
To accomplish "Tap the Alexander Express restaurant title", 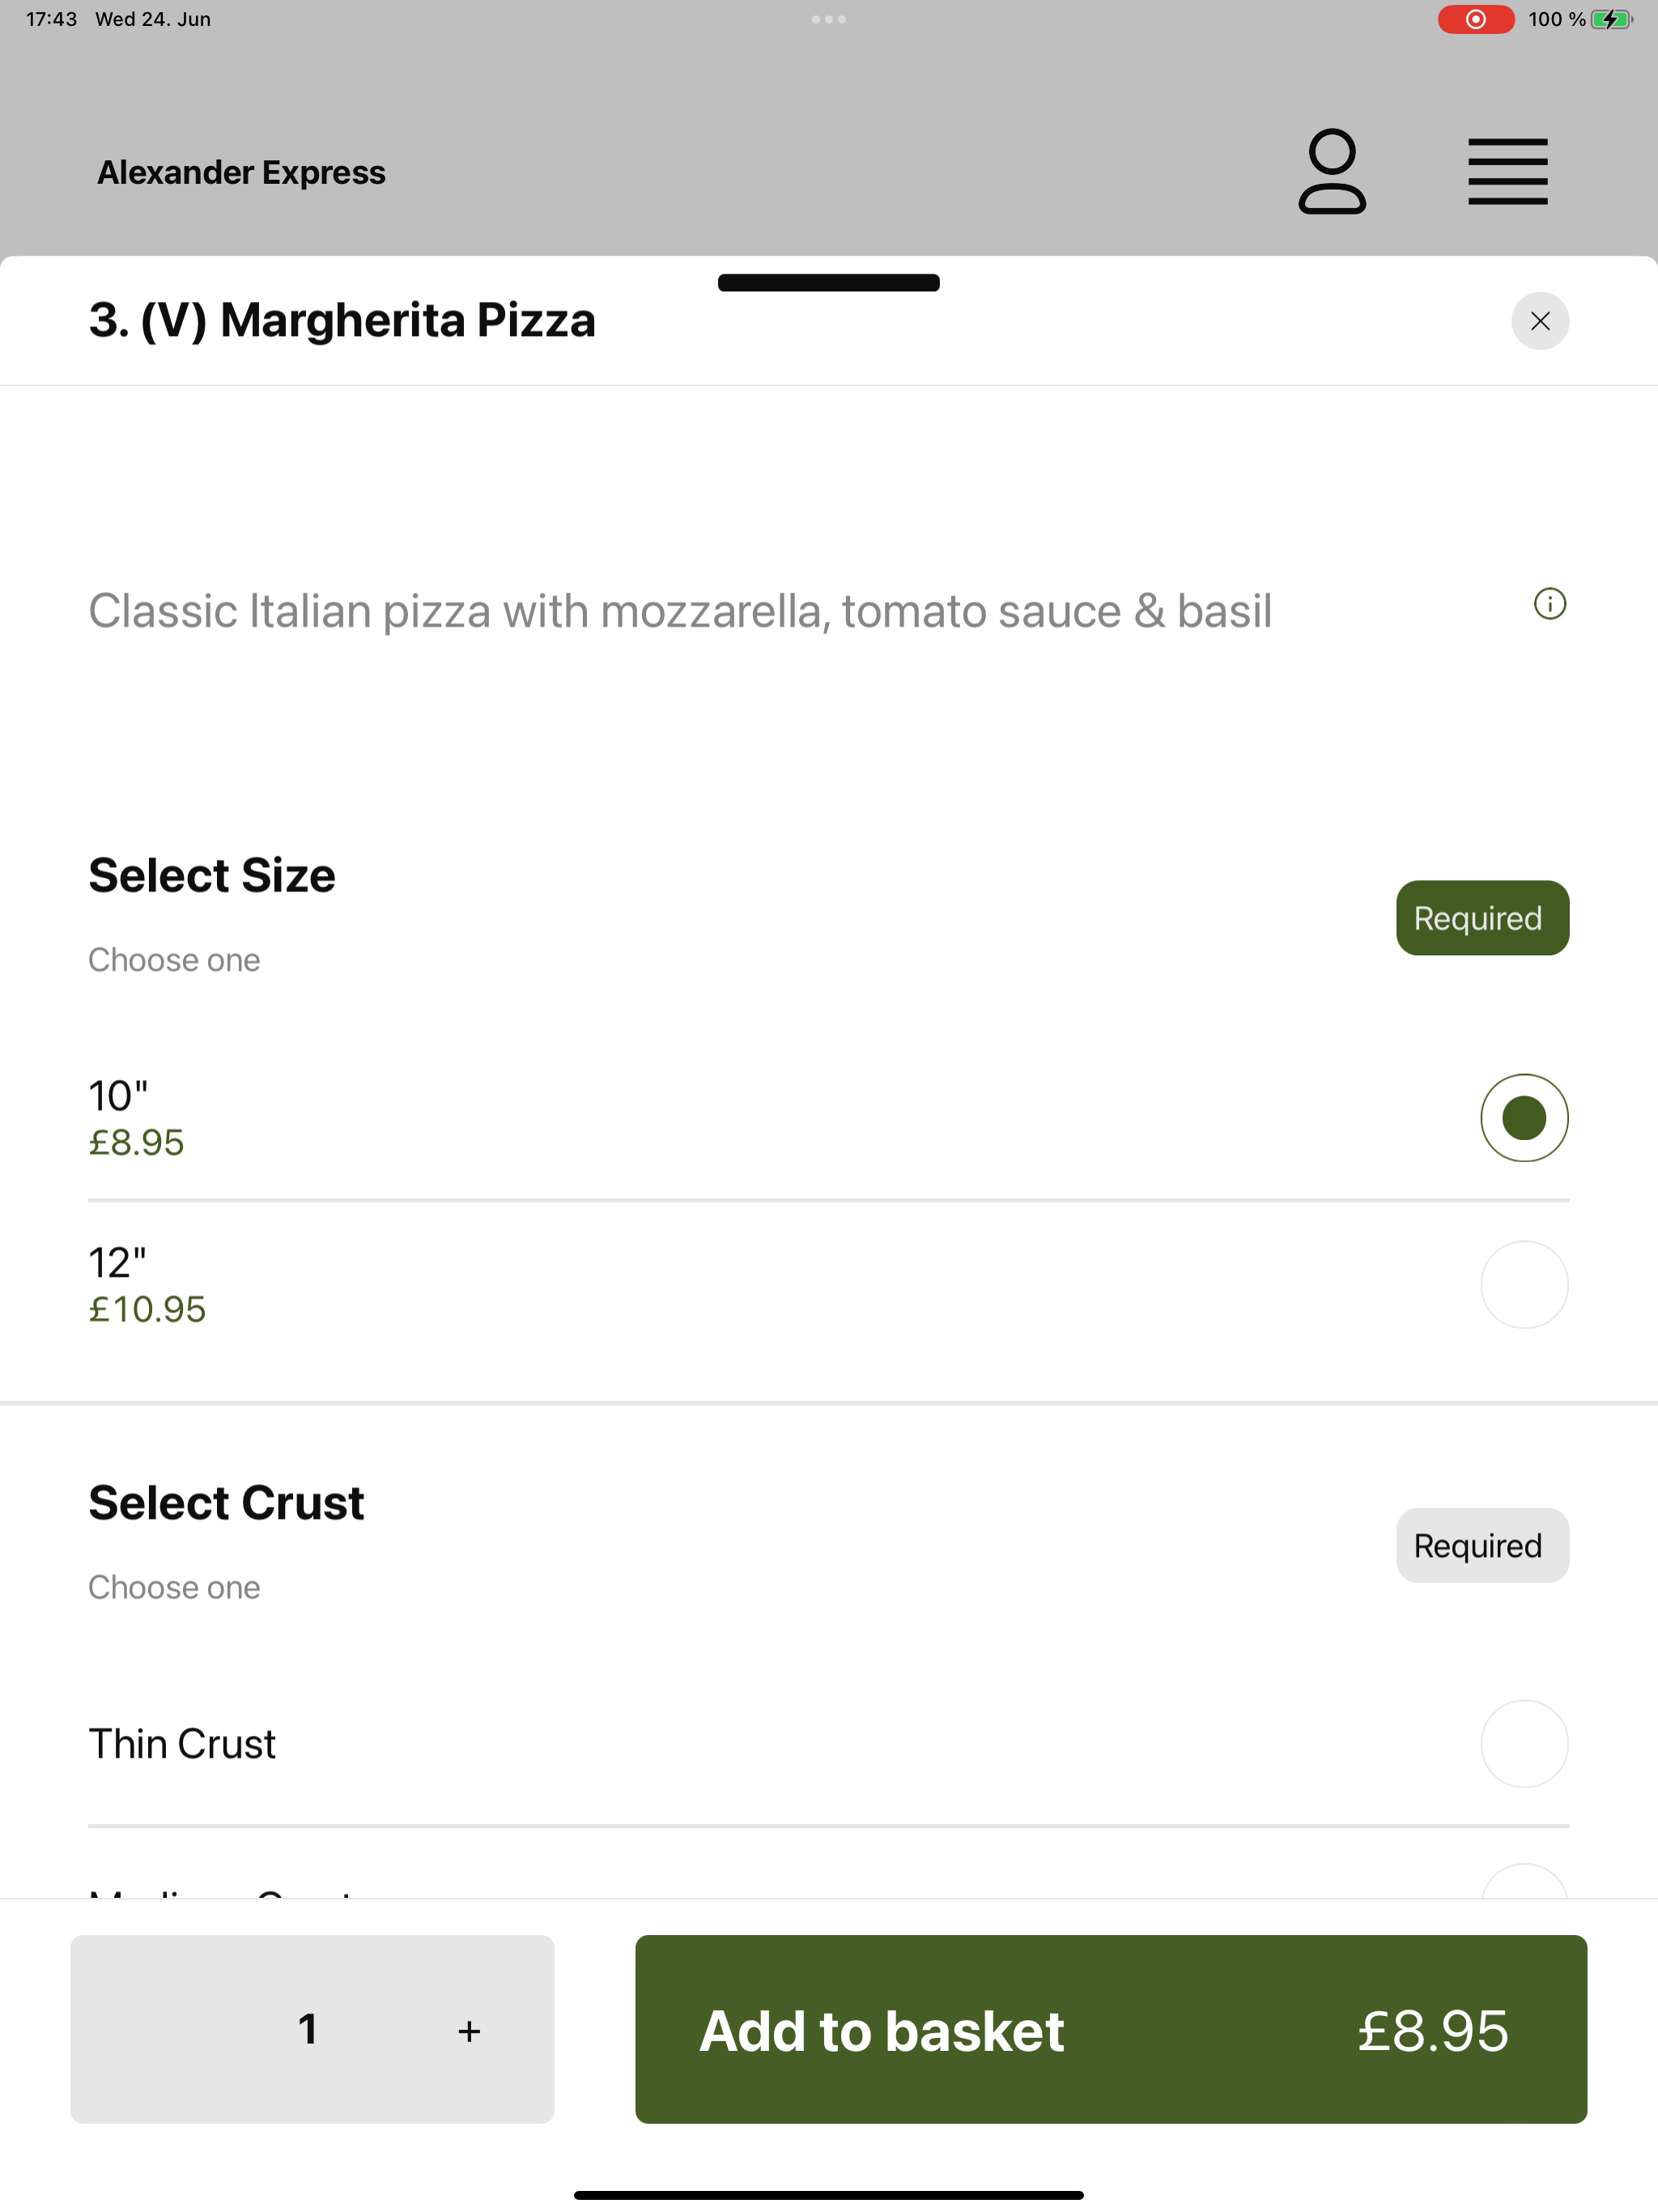I will (241, 172).
